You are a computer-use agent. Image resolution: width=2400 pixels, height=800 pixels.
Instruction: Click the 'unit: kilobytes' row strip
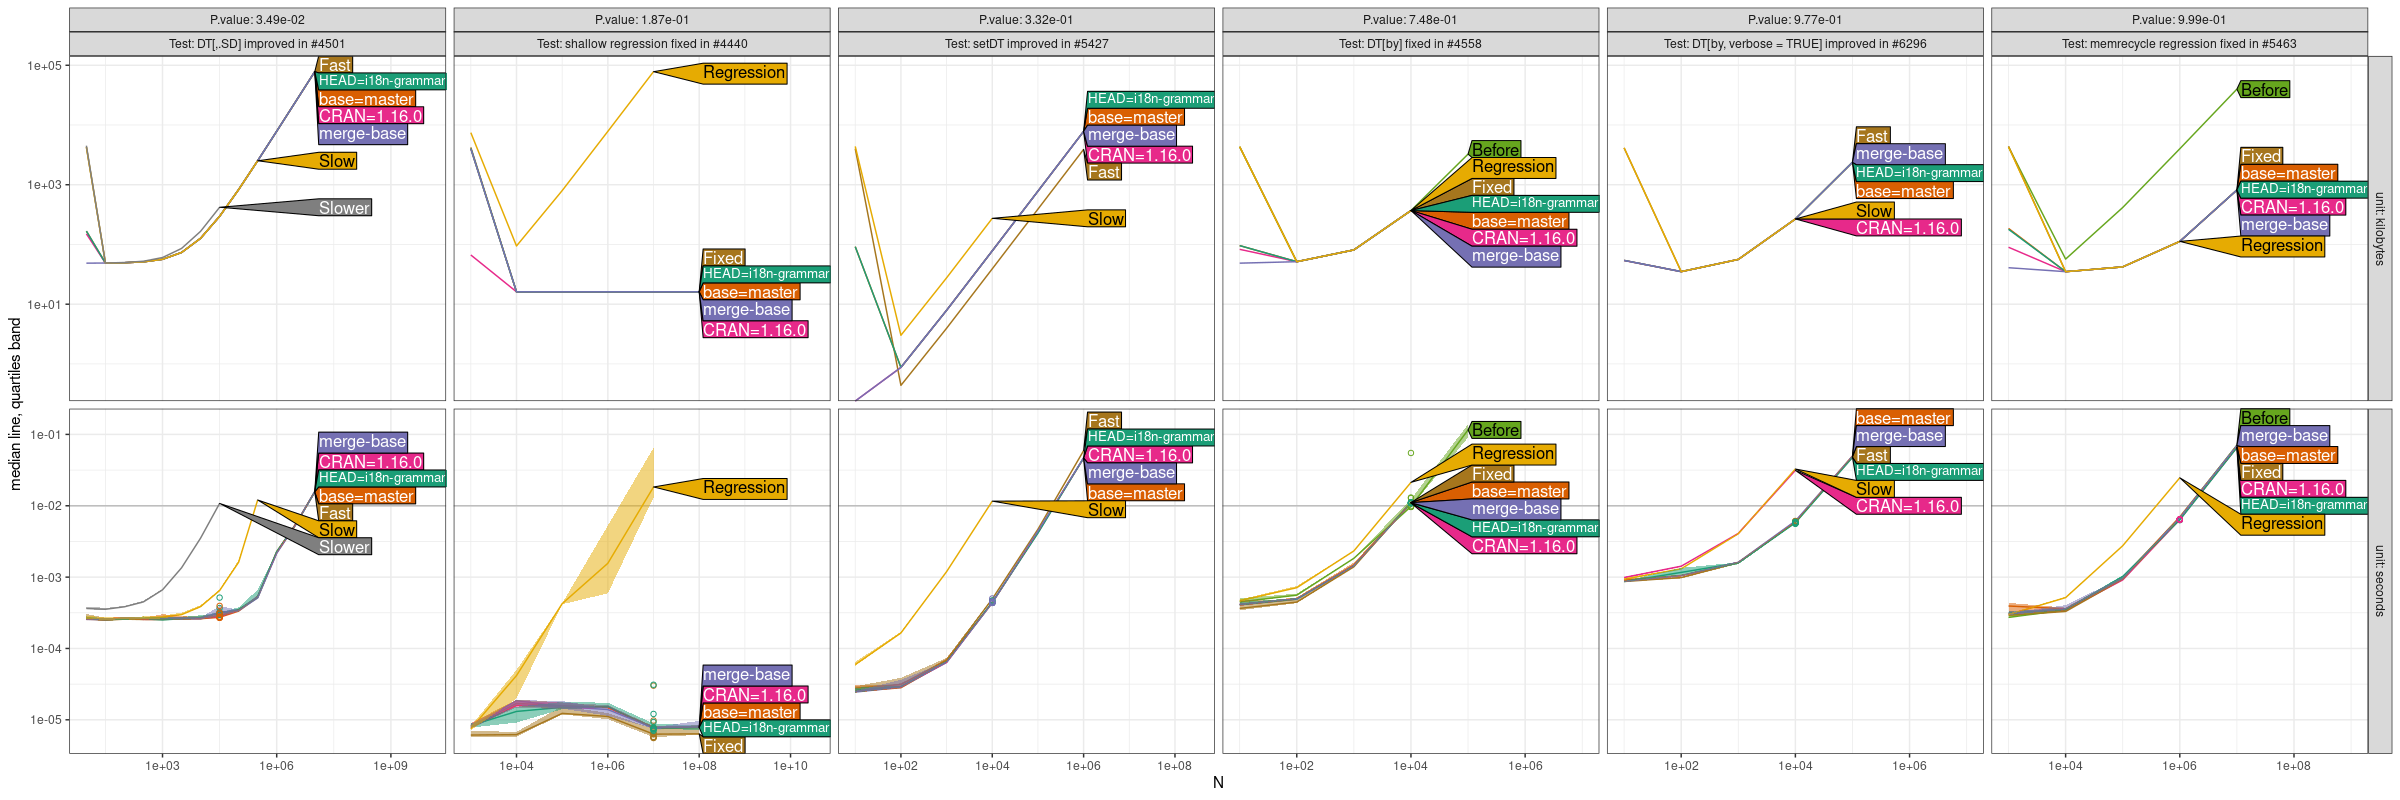coord(2380,228)
